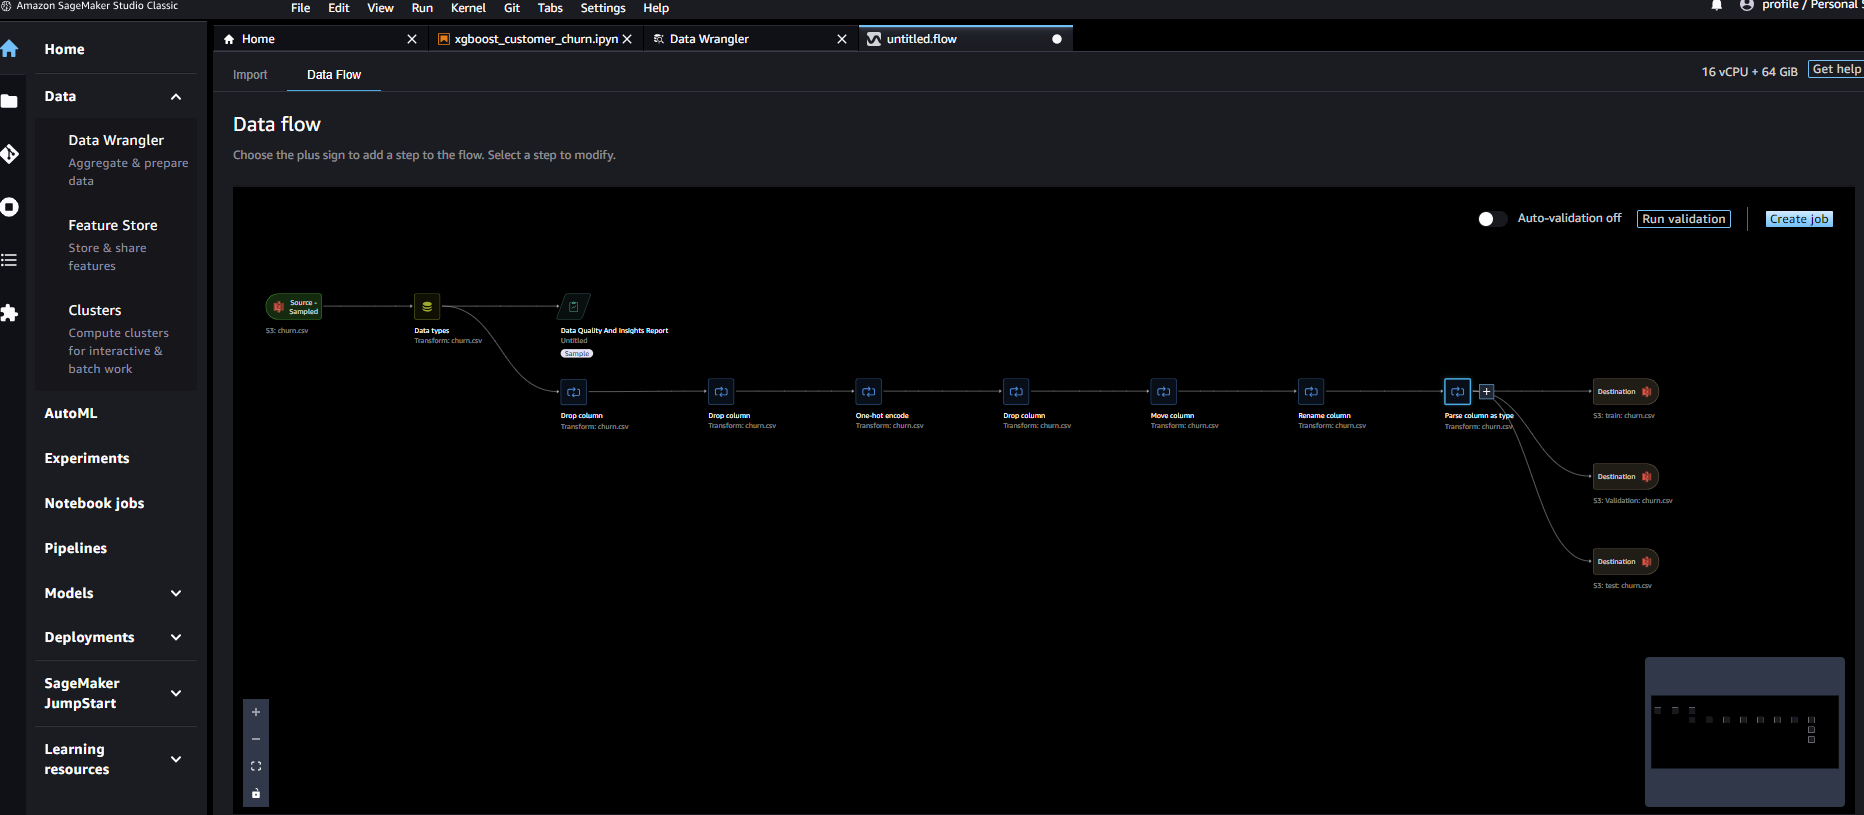
Task: Open the Settings menu
Action: pyautogui.click(x=603, y=8)
